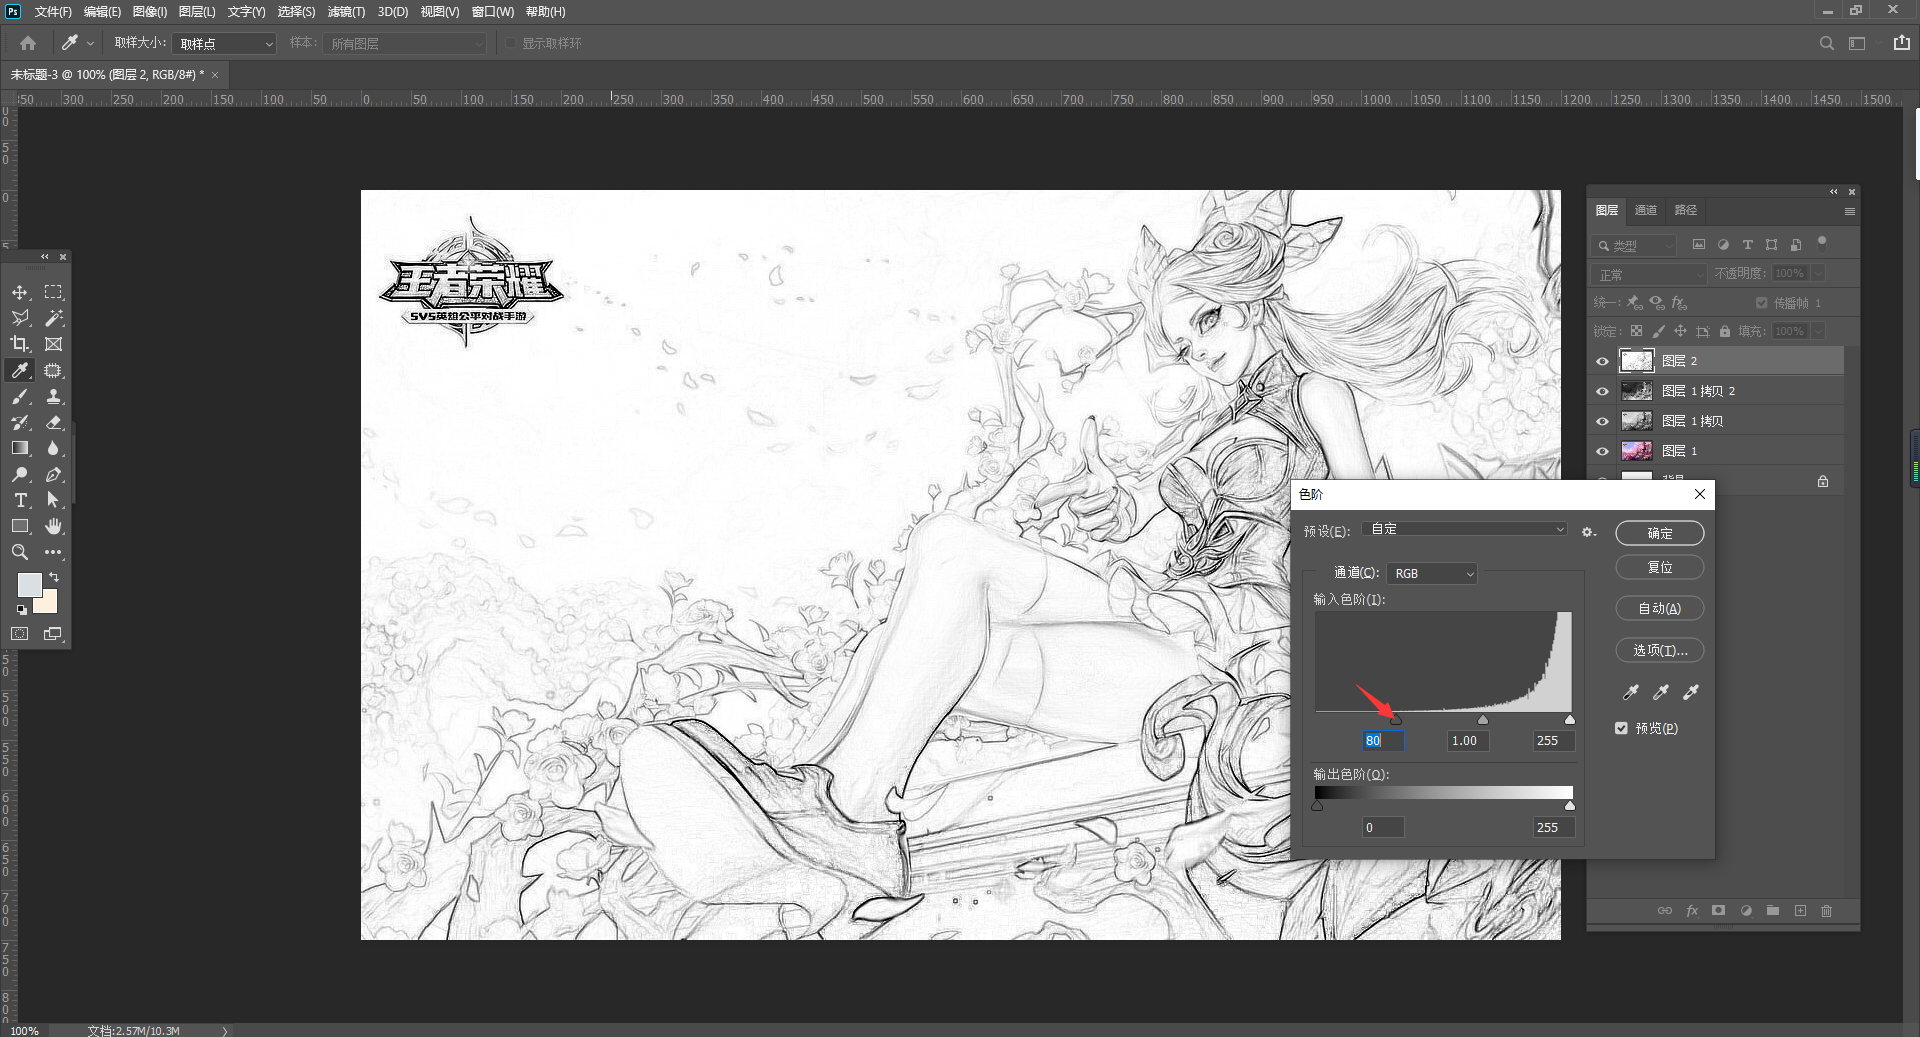Viewport: 1920px width, 1037px height.
Task: Select the Eraser tool
Action: [x=53, y=422]
